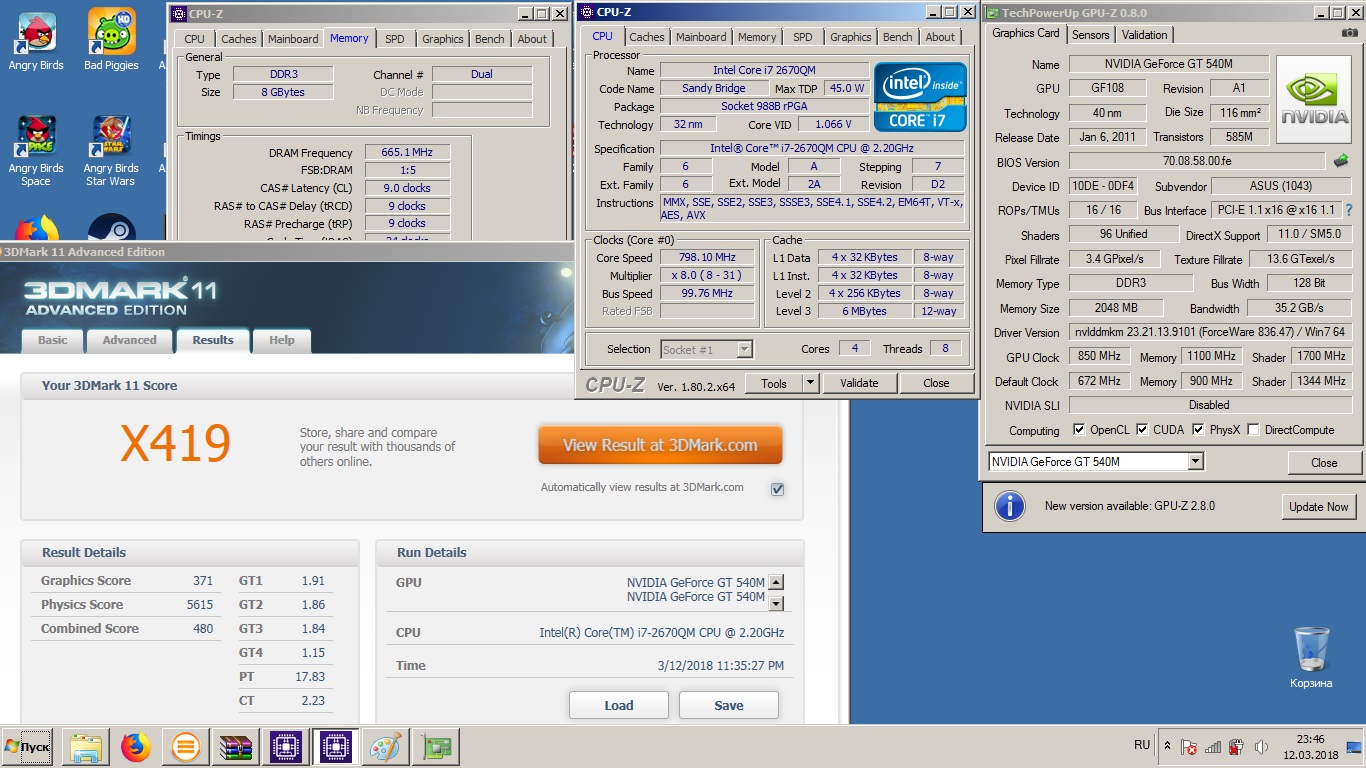Click the Close button in front CPU-Z
The image size is (1366, 768).
pos(936,383)
